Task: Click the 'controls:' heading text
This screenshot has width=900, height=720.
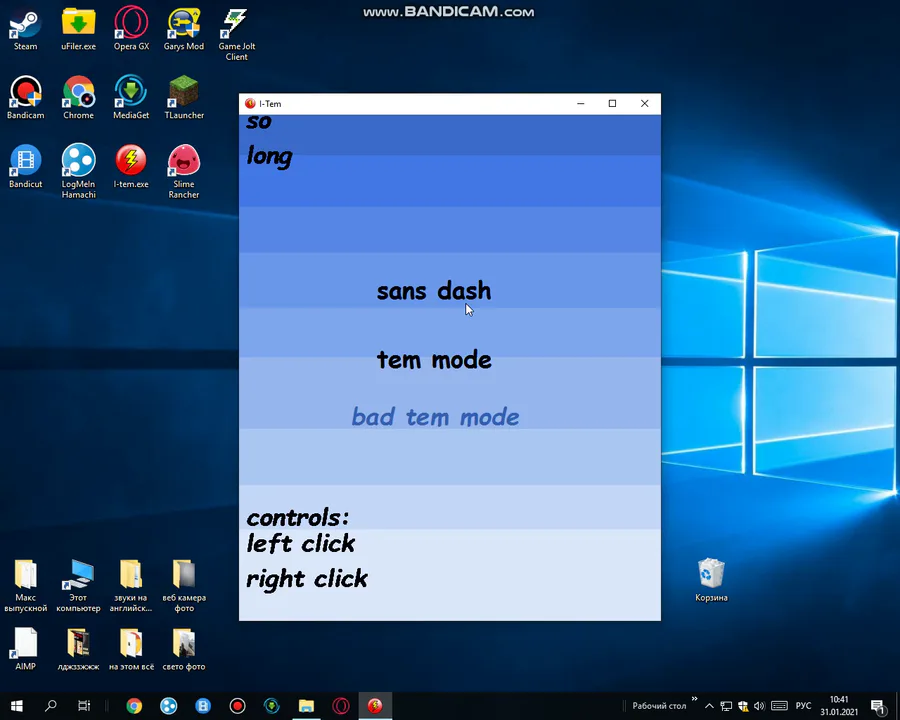Action: [297, 517]
